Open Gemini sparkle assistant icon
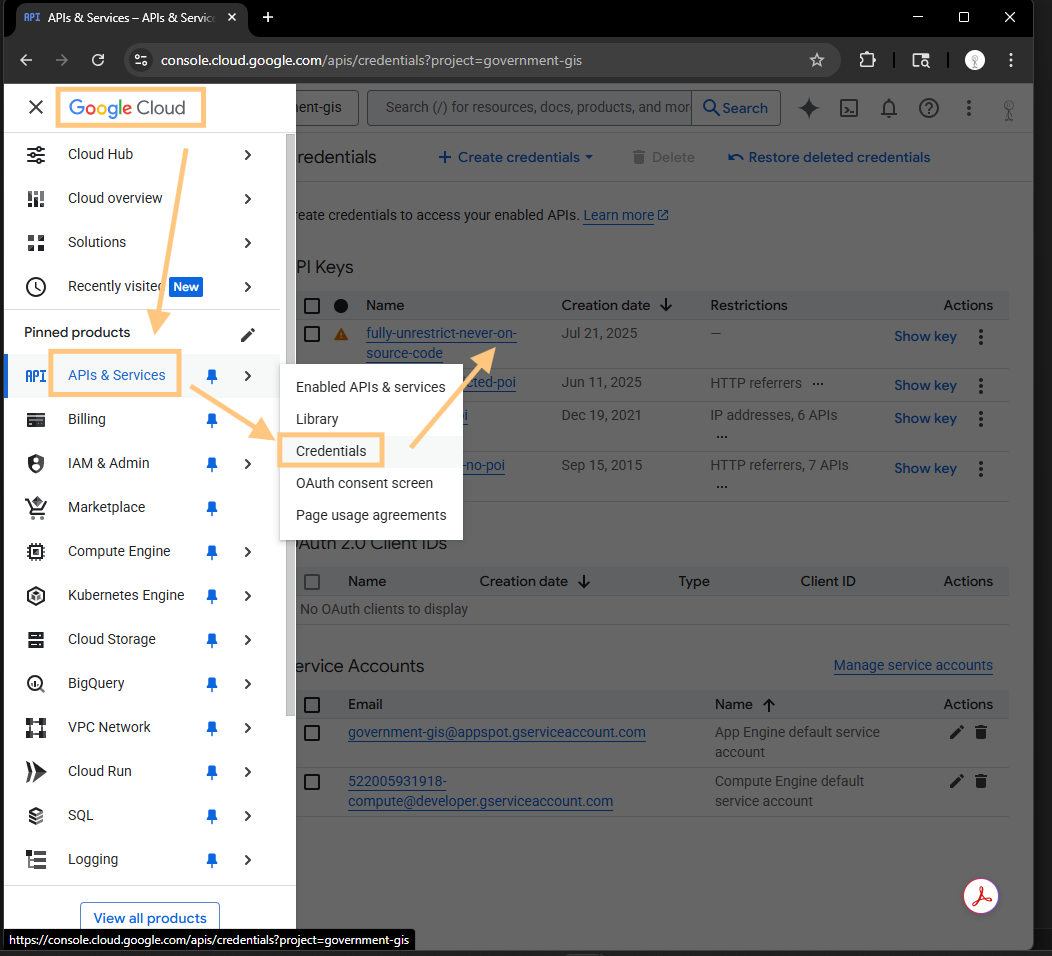Viewport: 1052px width, 956px height. (x=809, y=108)
